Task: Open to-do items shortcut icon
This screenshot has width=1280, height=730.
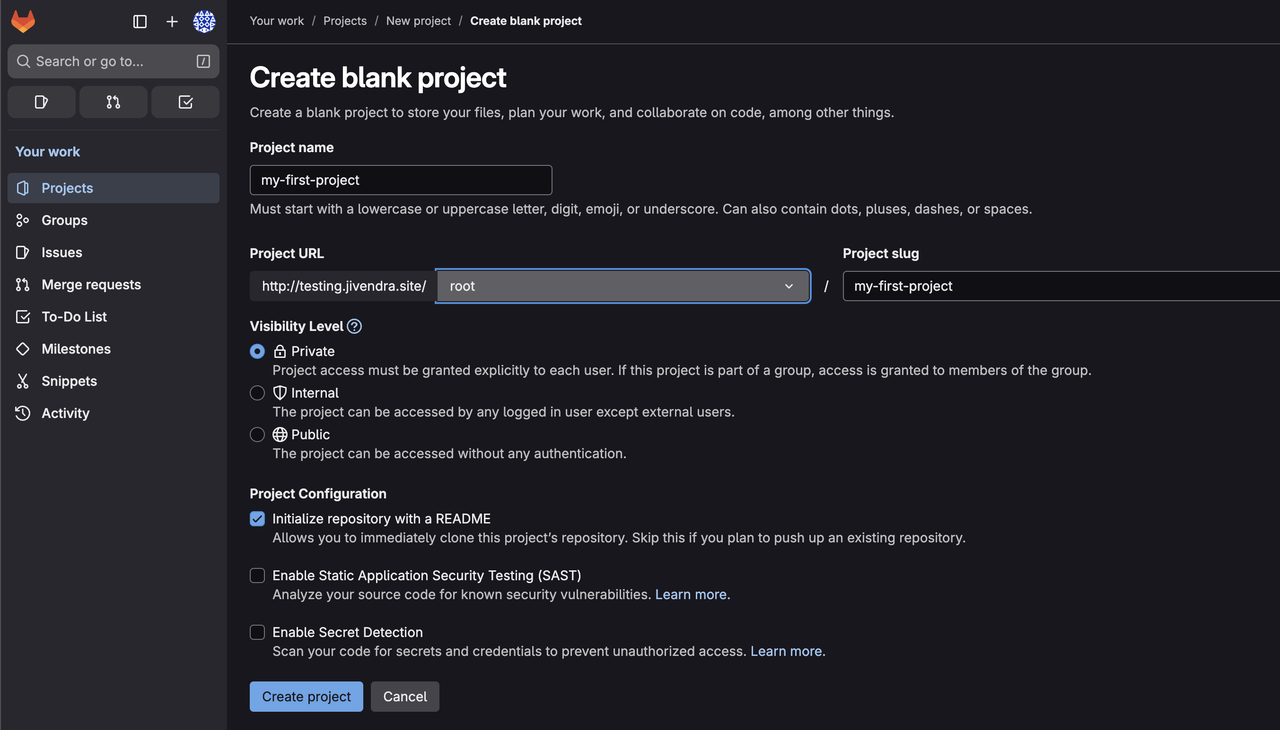Action: tap(185, 102)
